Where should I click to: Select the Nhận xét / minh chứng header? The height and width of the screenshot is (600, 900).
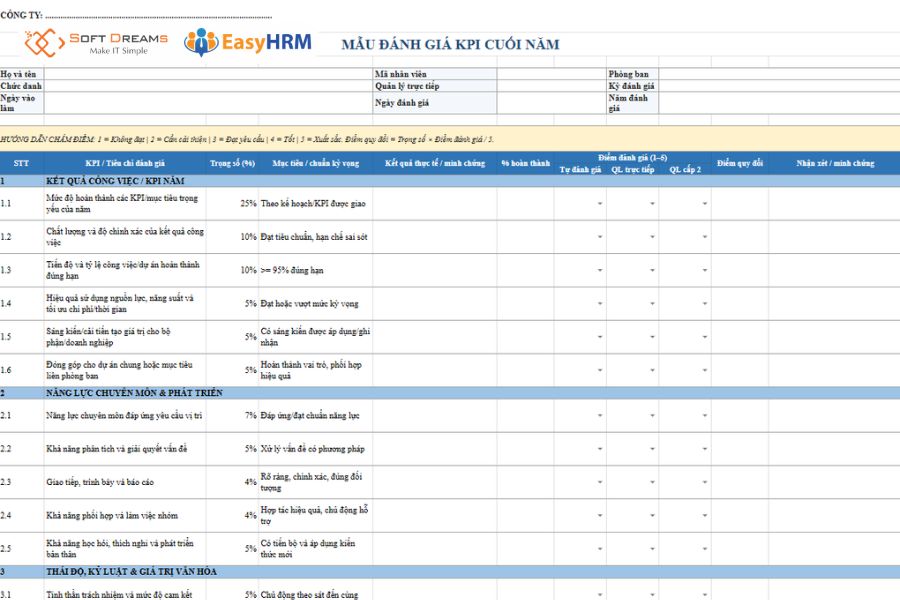(835, 163)
